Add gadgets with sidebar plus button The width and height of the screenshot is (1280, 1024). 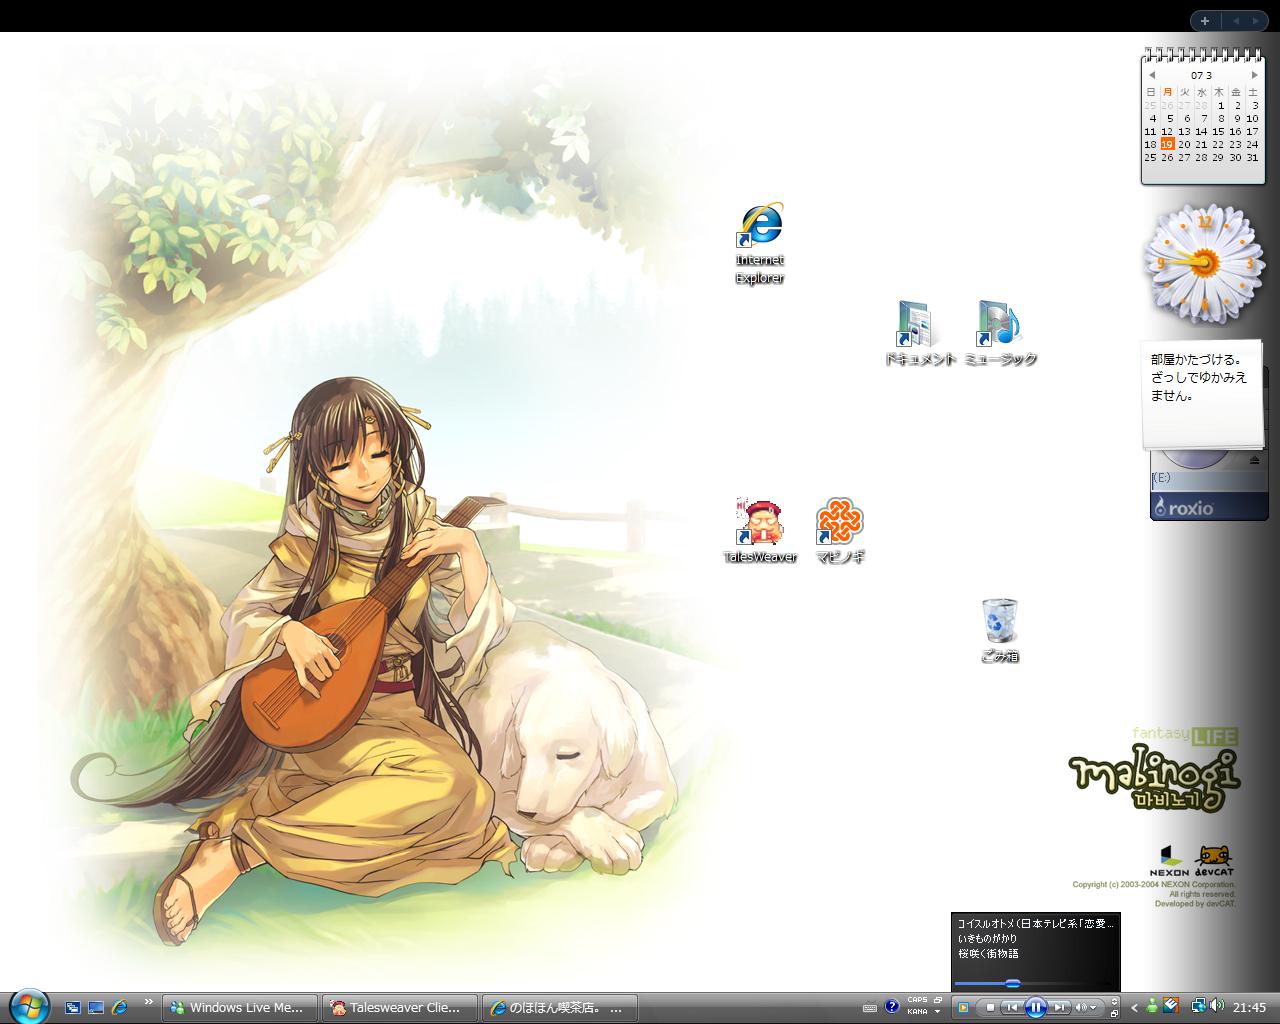(1205, 20)
